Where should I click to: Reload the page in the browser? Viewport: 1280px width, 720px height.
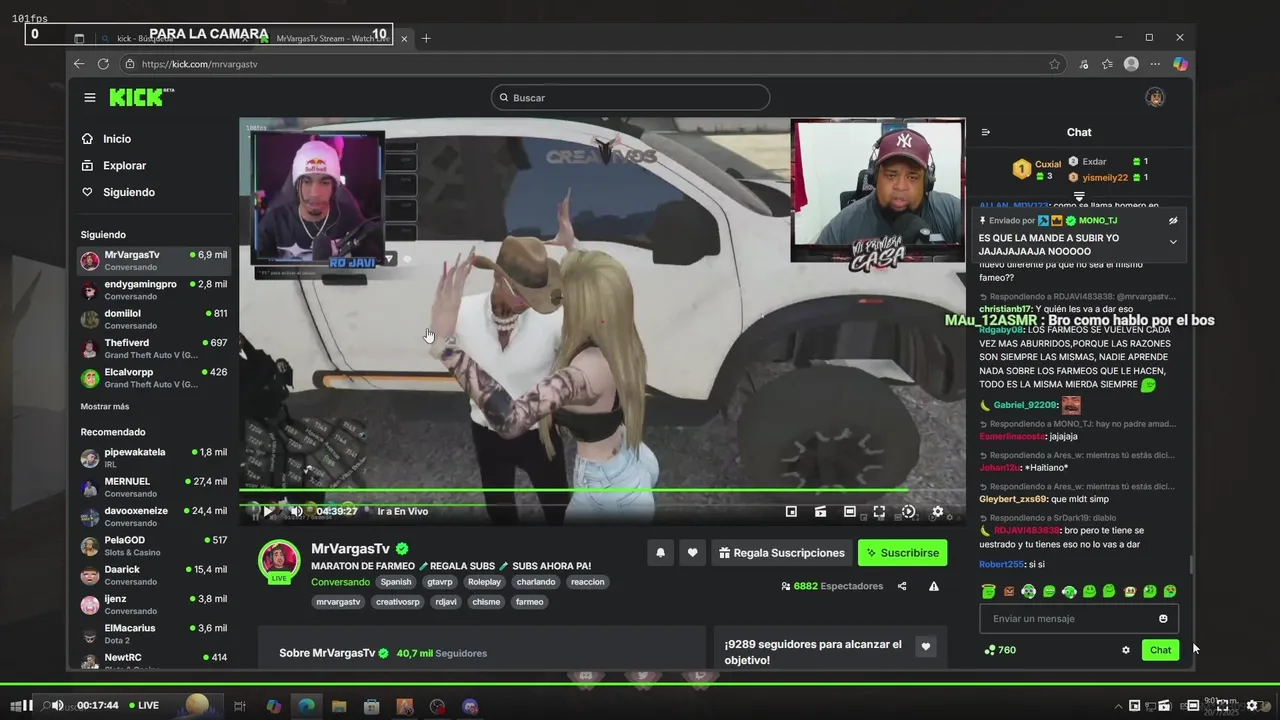(103, 64)
